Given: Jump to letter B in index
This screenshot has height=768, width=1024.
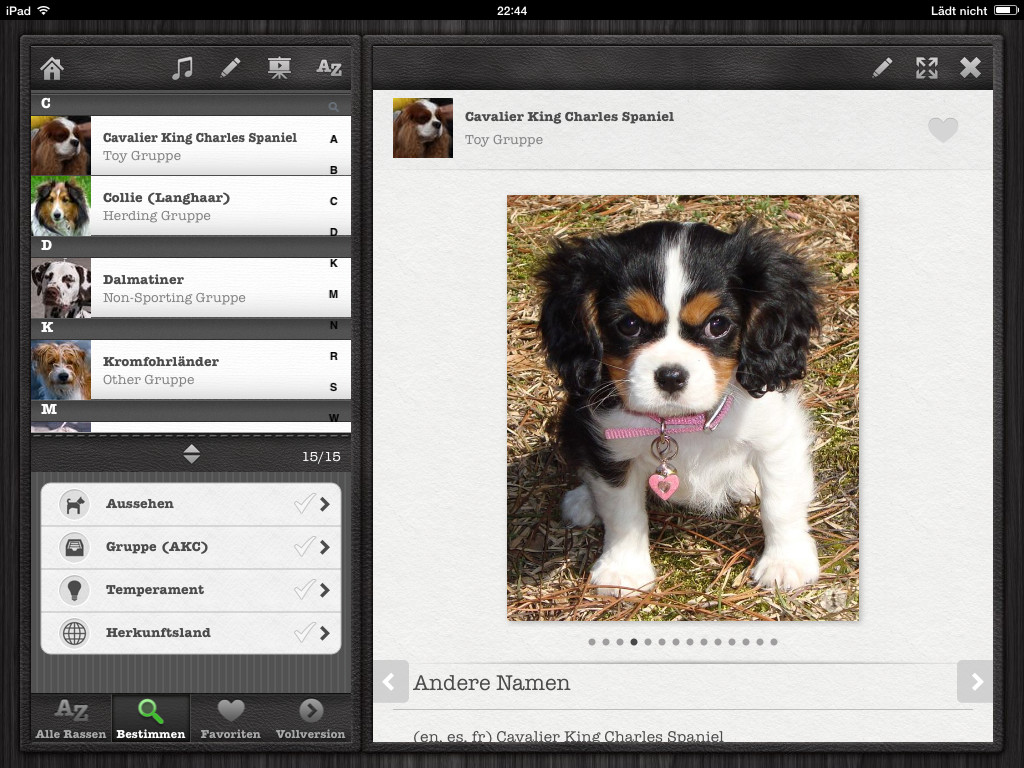Looking at the screenshot, I should click(334, 170).
